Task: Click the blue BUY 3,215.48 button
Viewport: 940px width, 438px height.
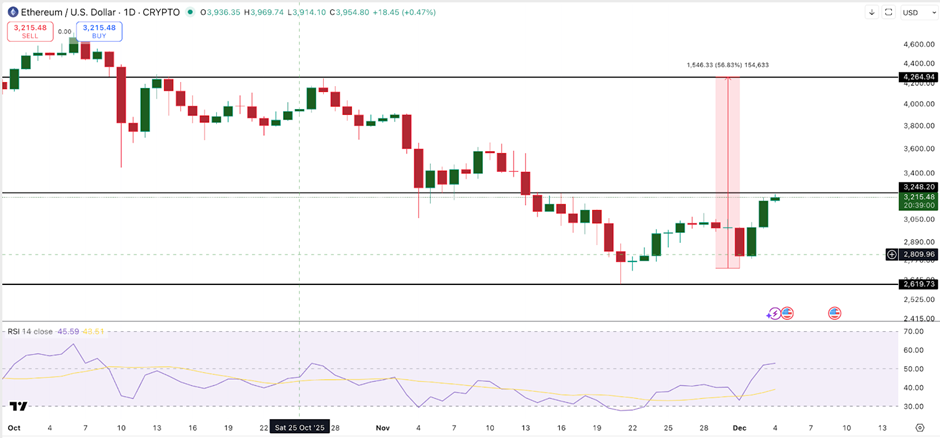Action: click(99, 32)
